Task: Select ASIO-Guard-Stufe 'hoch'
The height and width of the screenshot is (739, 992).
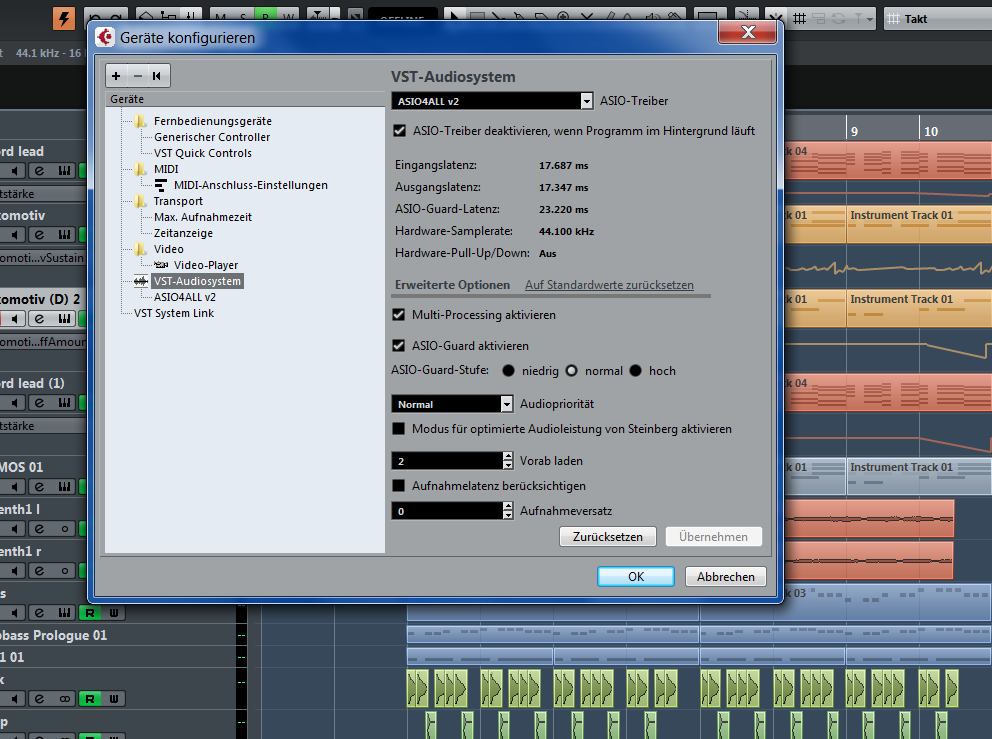Action: (635, 371)
